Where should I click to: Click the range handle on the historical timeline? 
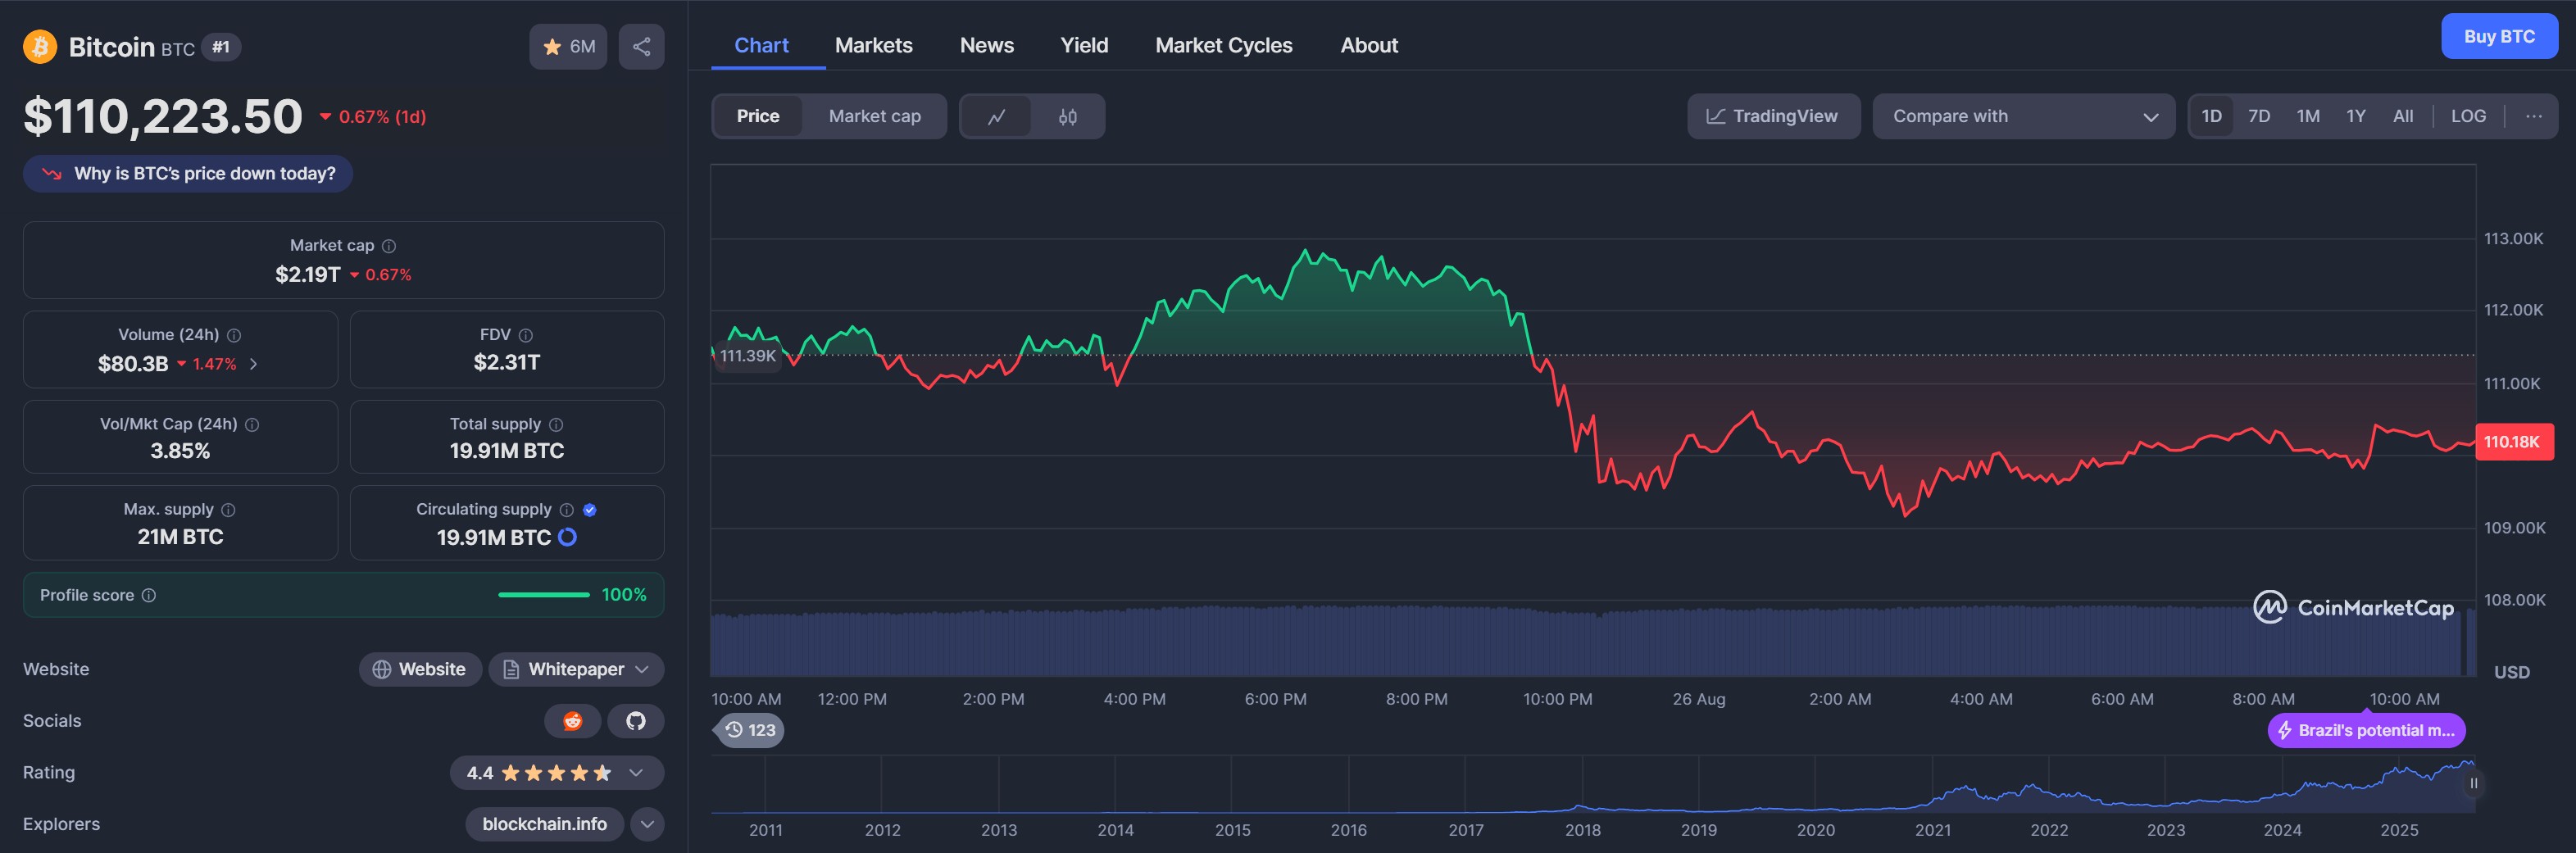coord(2472,783)
